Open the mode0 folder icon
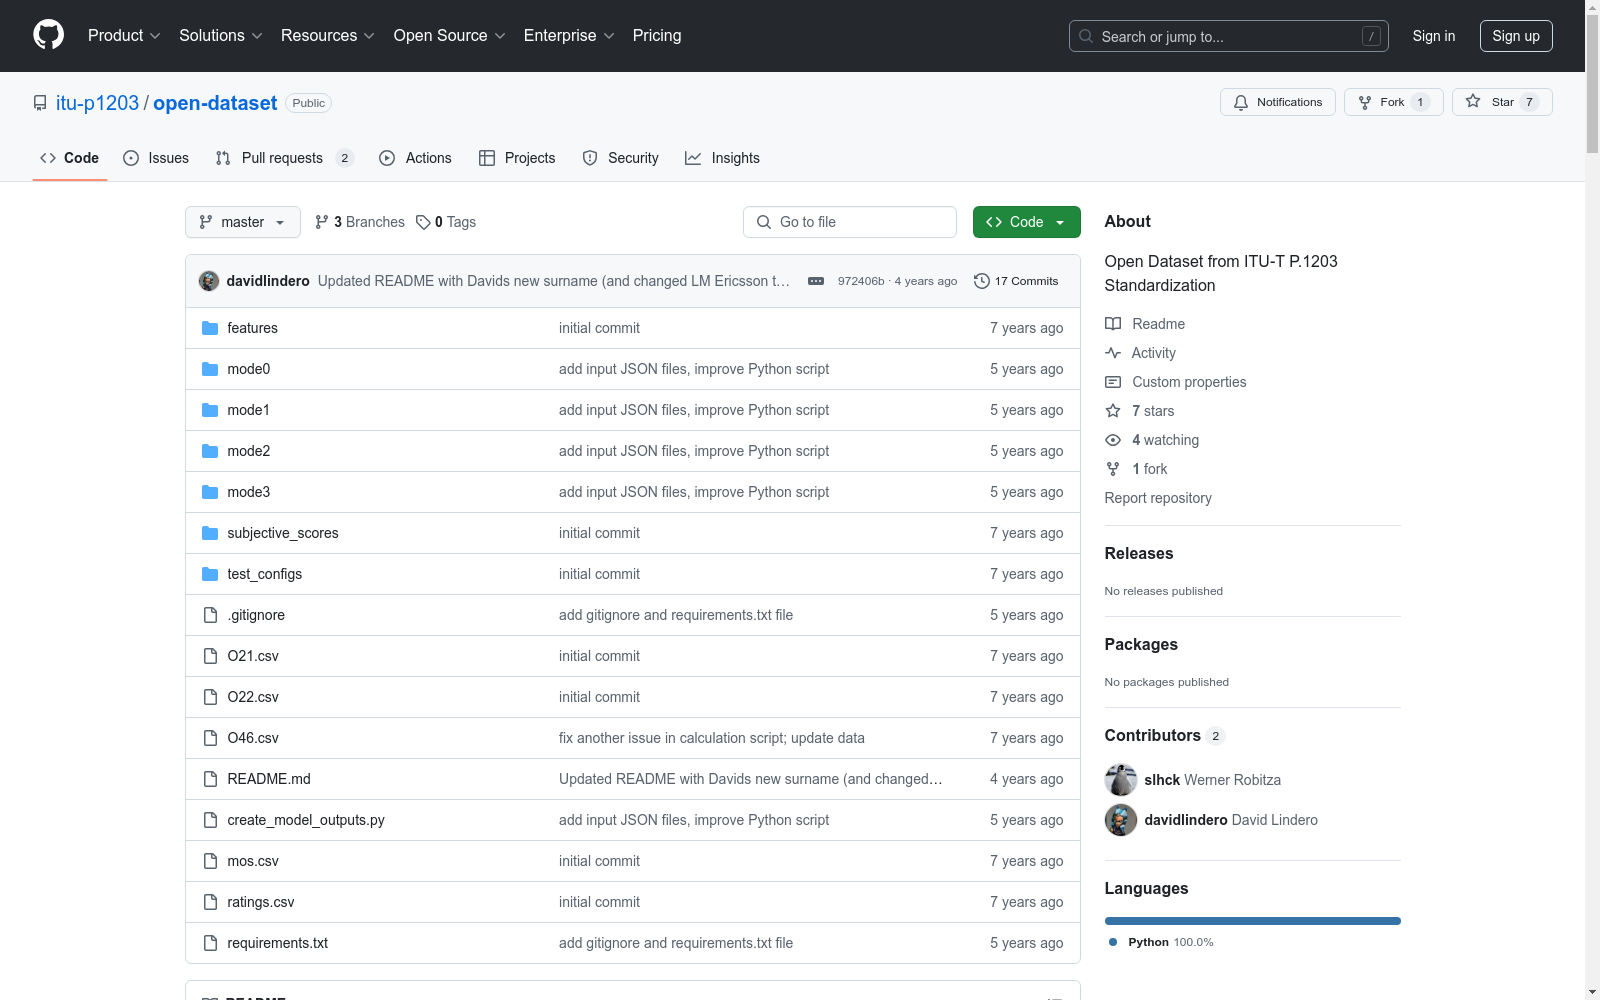The height and width of the screenshot is (1000, 1600). 210,369
